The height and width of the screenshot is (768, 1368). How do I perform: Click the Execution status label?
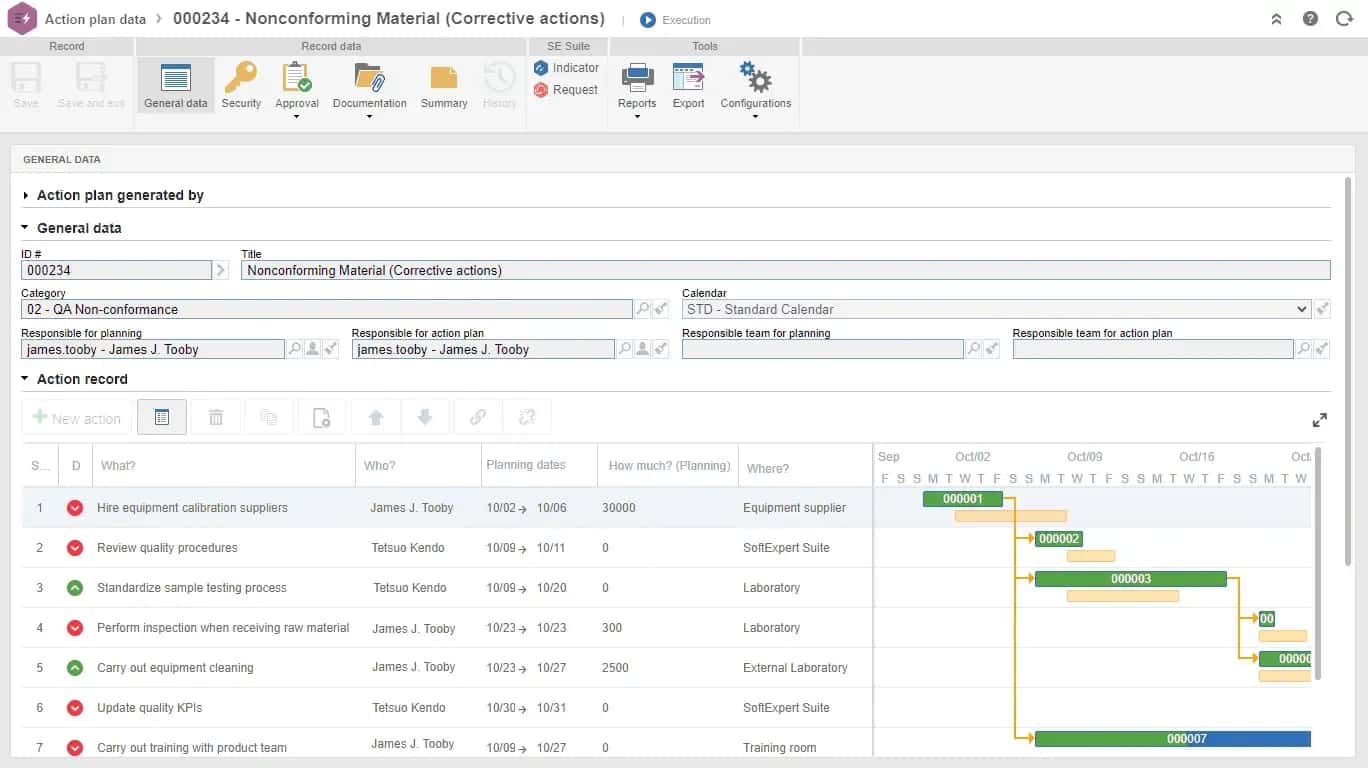[x=686, y=20]
